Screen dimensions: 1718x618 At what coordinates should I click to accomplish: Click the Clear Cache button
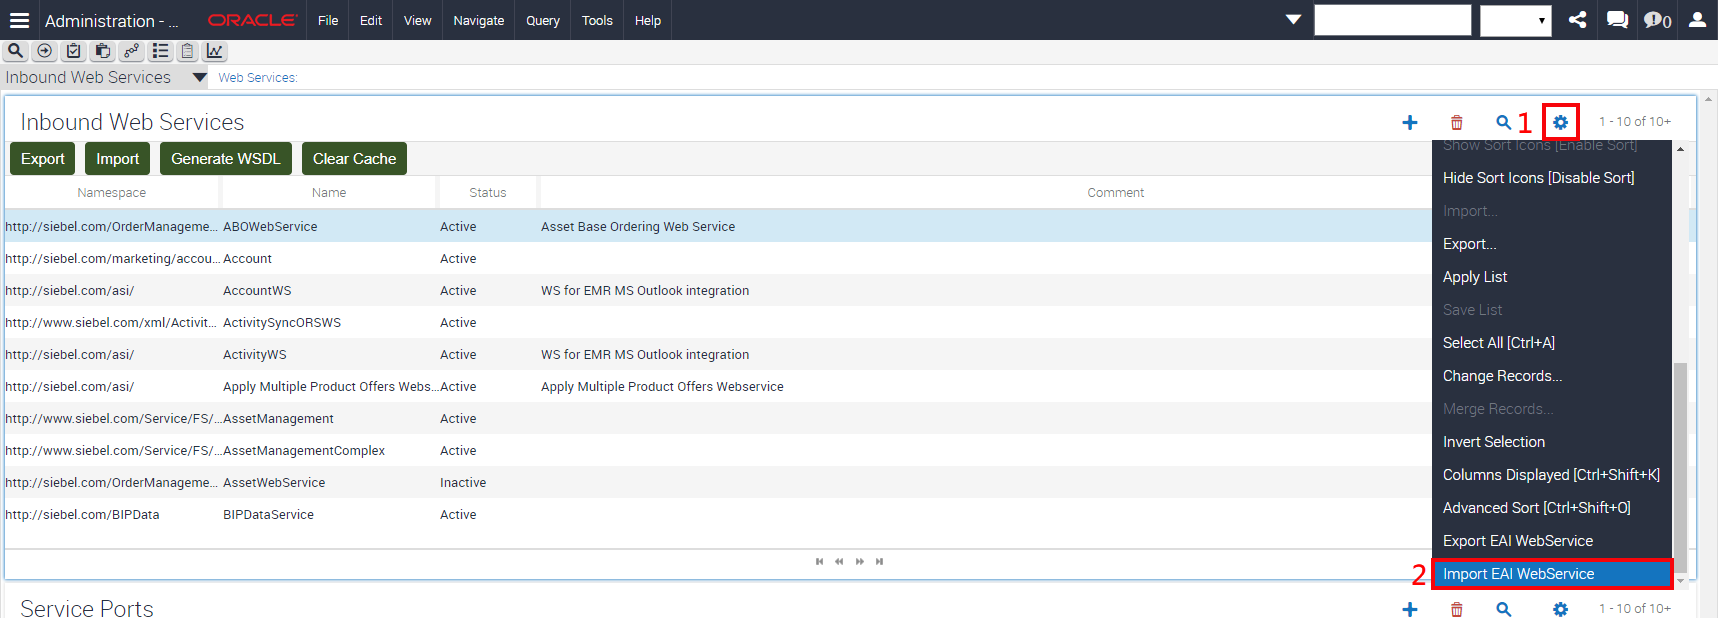(354, 159)
